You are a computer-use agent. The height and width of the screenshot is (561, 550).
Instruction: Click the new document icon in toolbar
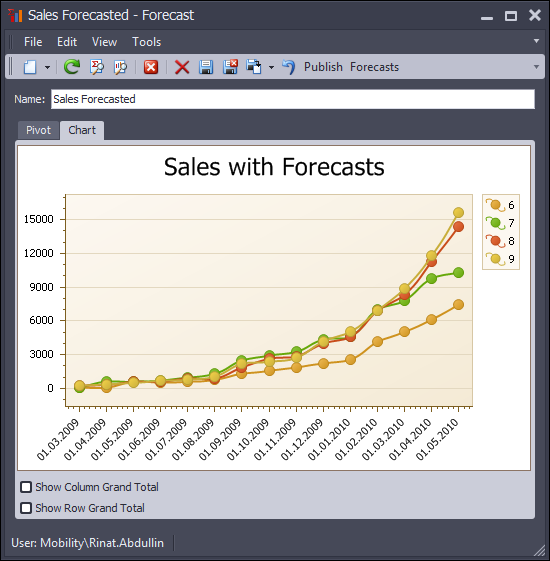coord(30,67)
